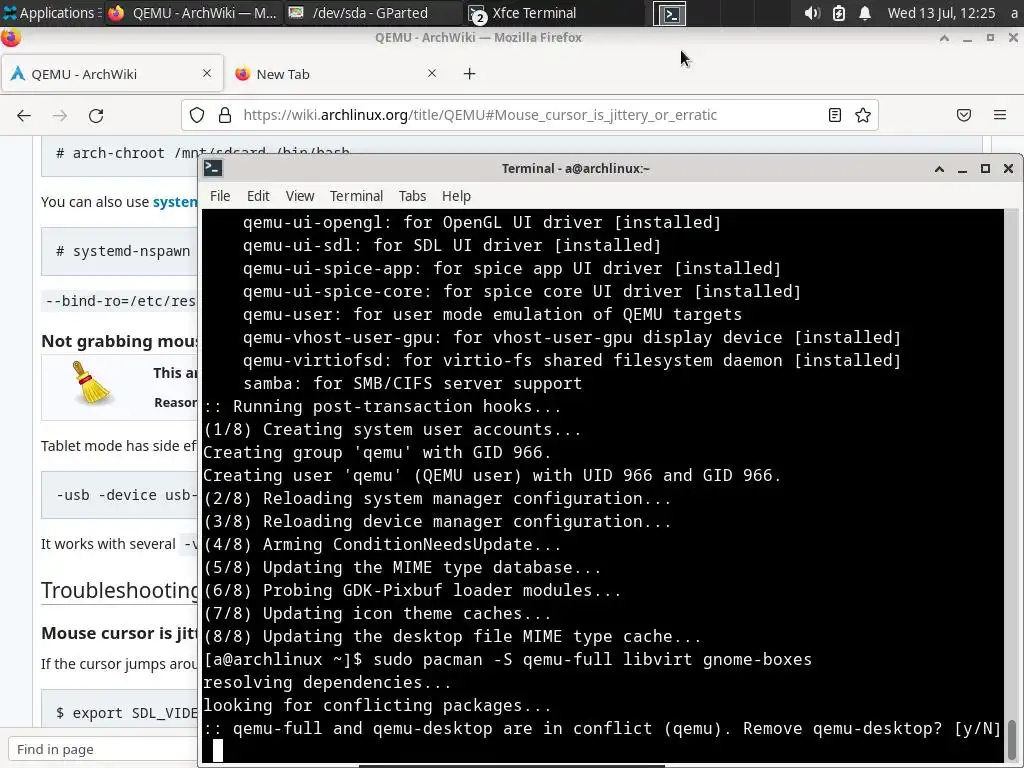1024x768 pixels.
Task: Click the '# systemd-nspawn' code block
Action: pos(120,251)
